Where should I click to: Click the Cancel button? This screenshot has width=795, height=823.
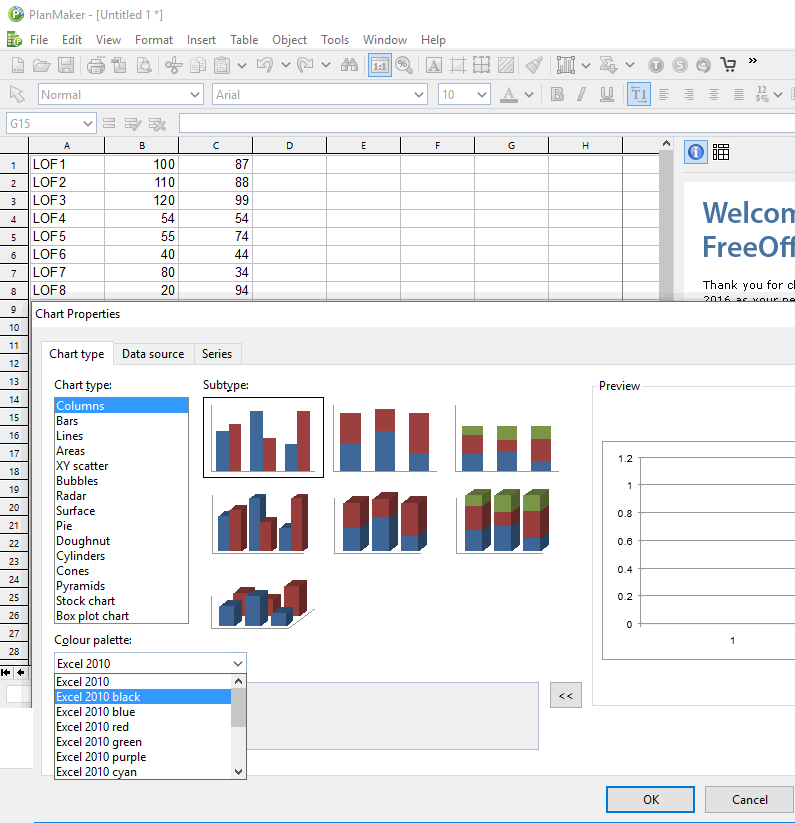point(749,799)
